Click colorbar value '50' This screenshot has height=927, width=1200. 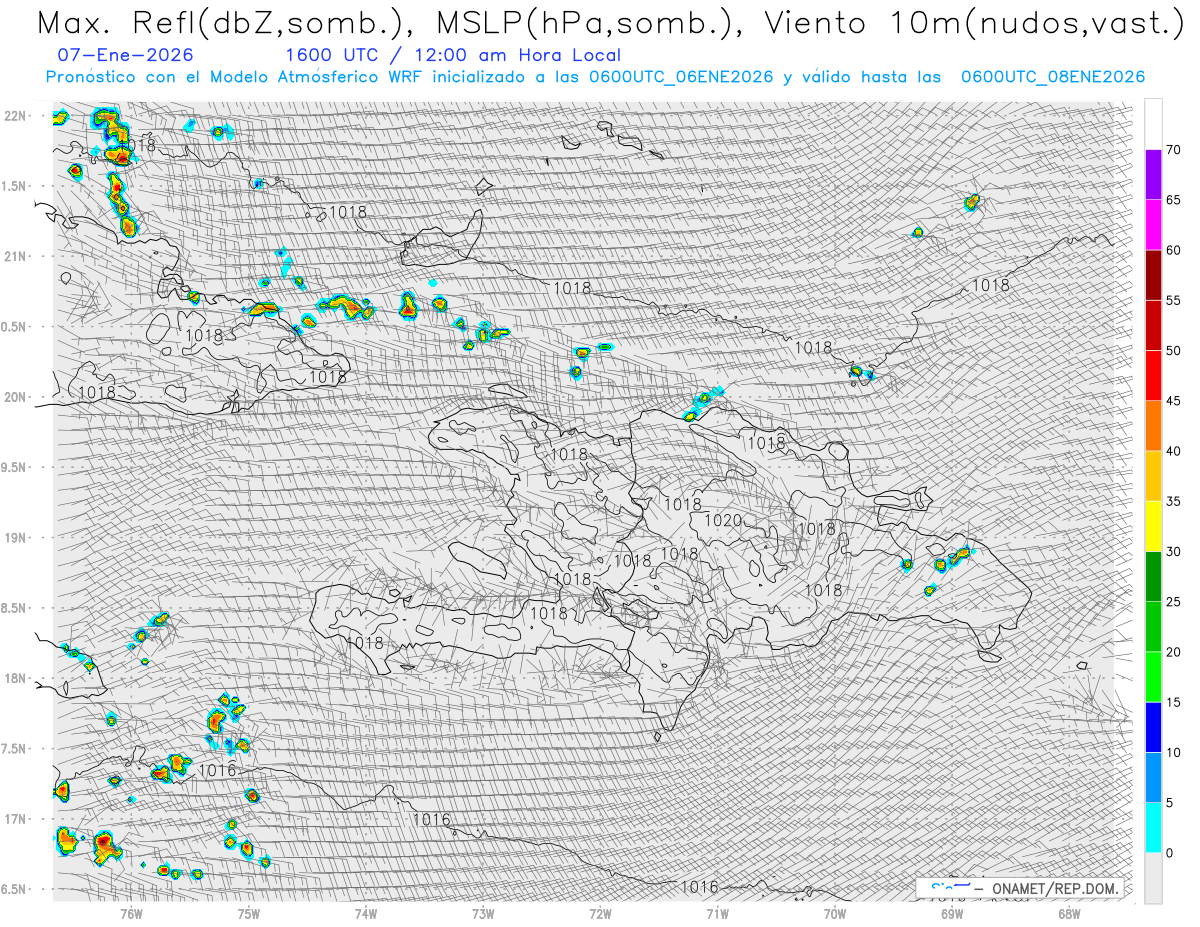point(1173,351)
